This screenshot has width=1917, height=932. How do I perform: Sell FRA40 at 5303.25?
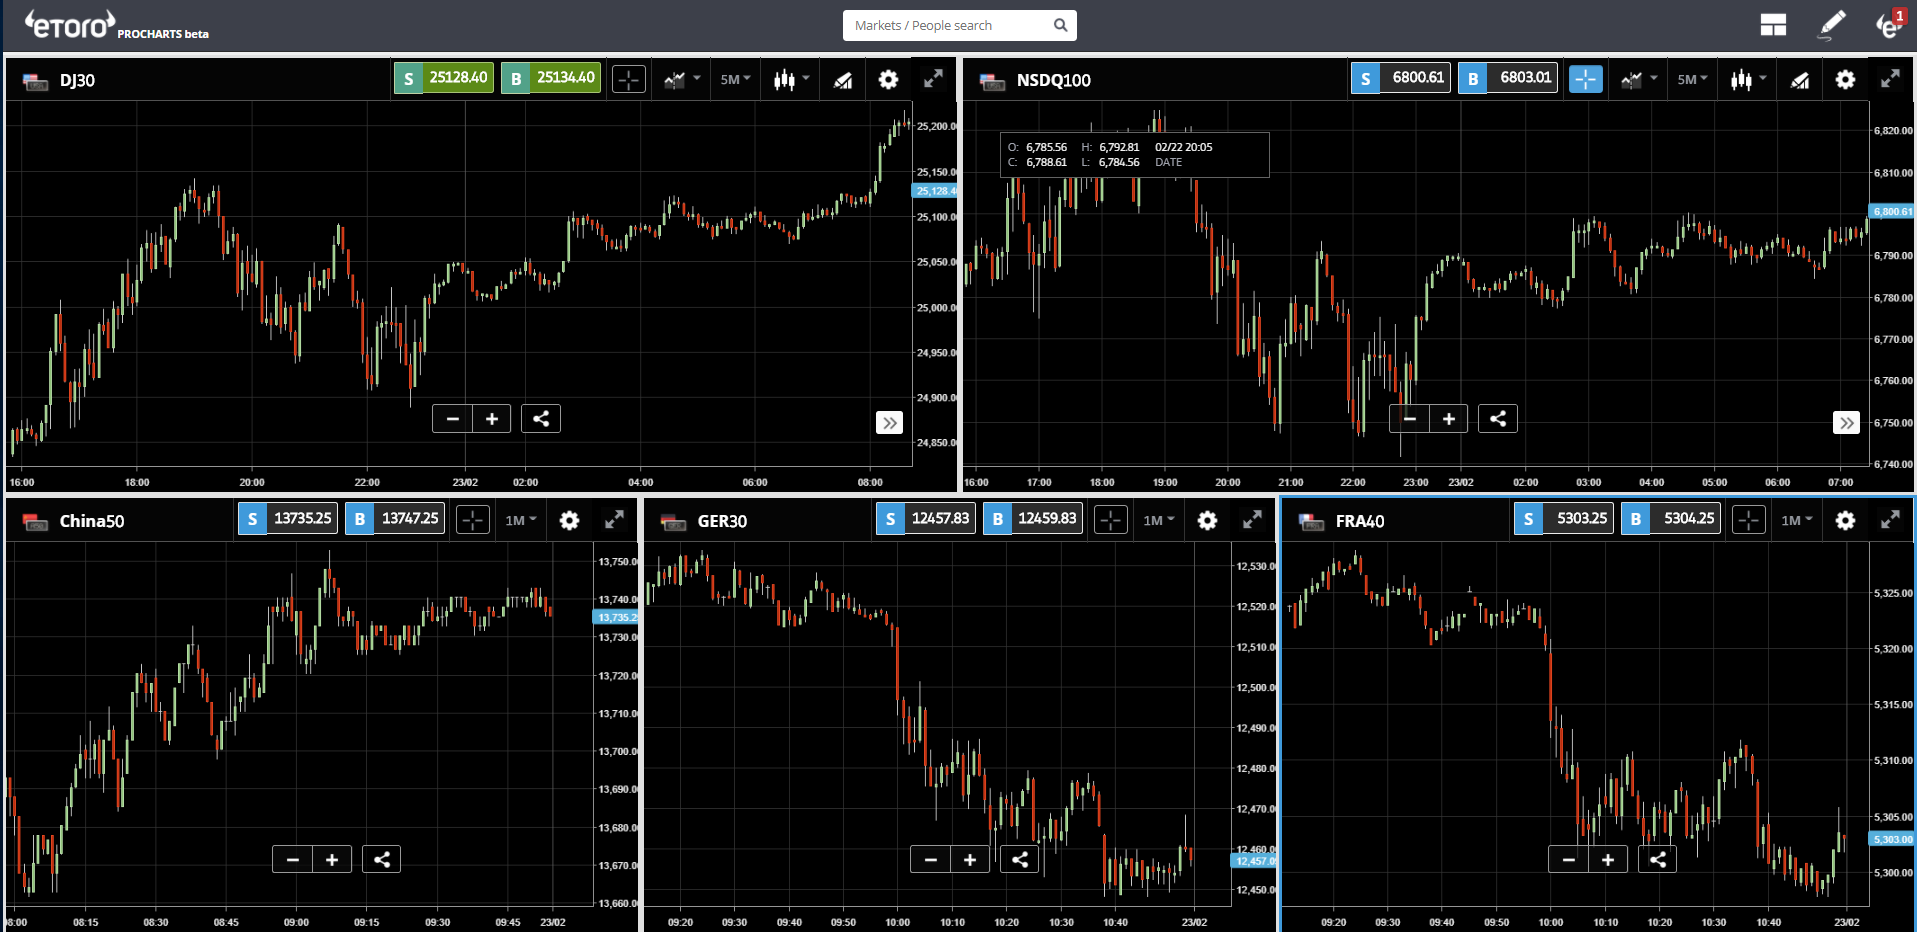1564,519
